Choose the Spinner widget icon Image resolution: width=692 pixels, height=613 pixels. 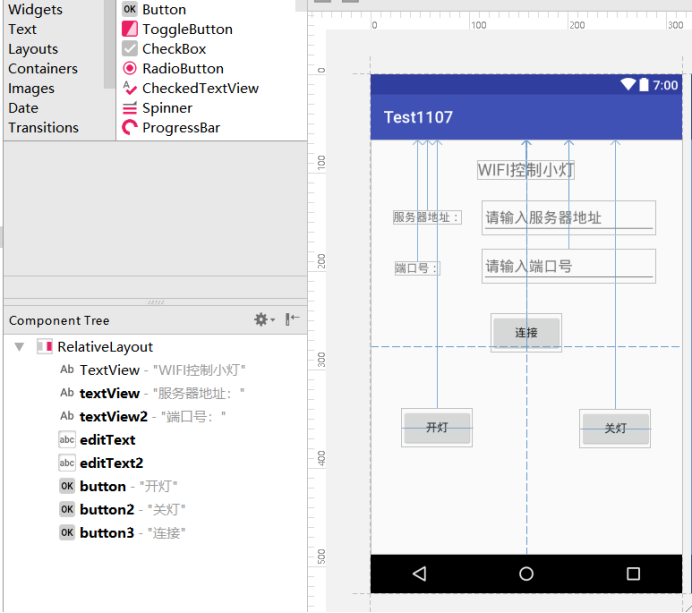129,108
